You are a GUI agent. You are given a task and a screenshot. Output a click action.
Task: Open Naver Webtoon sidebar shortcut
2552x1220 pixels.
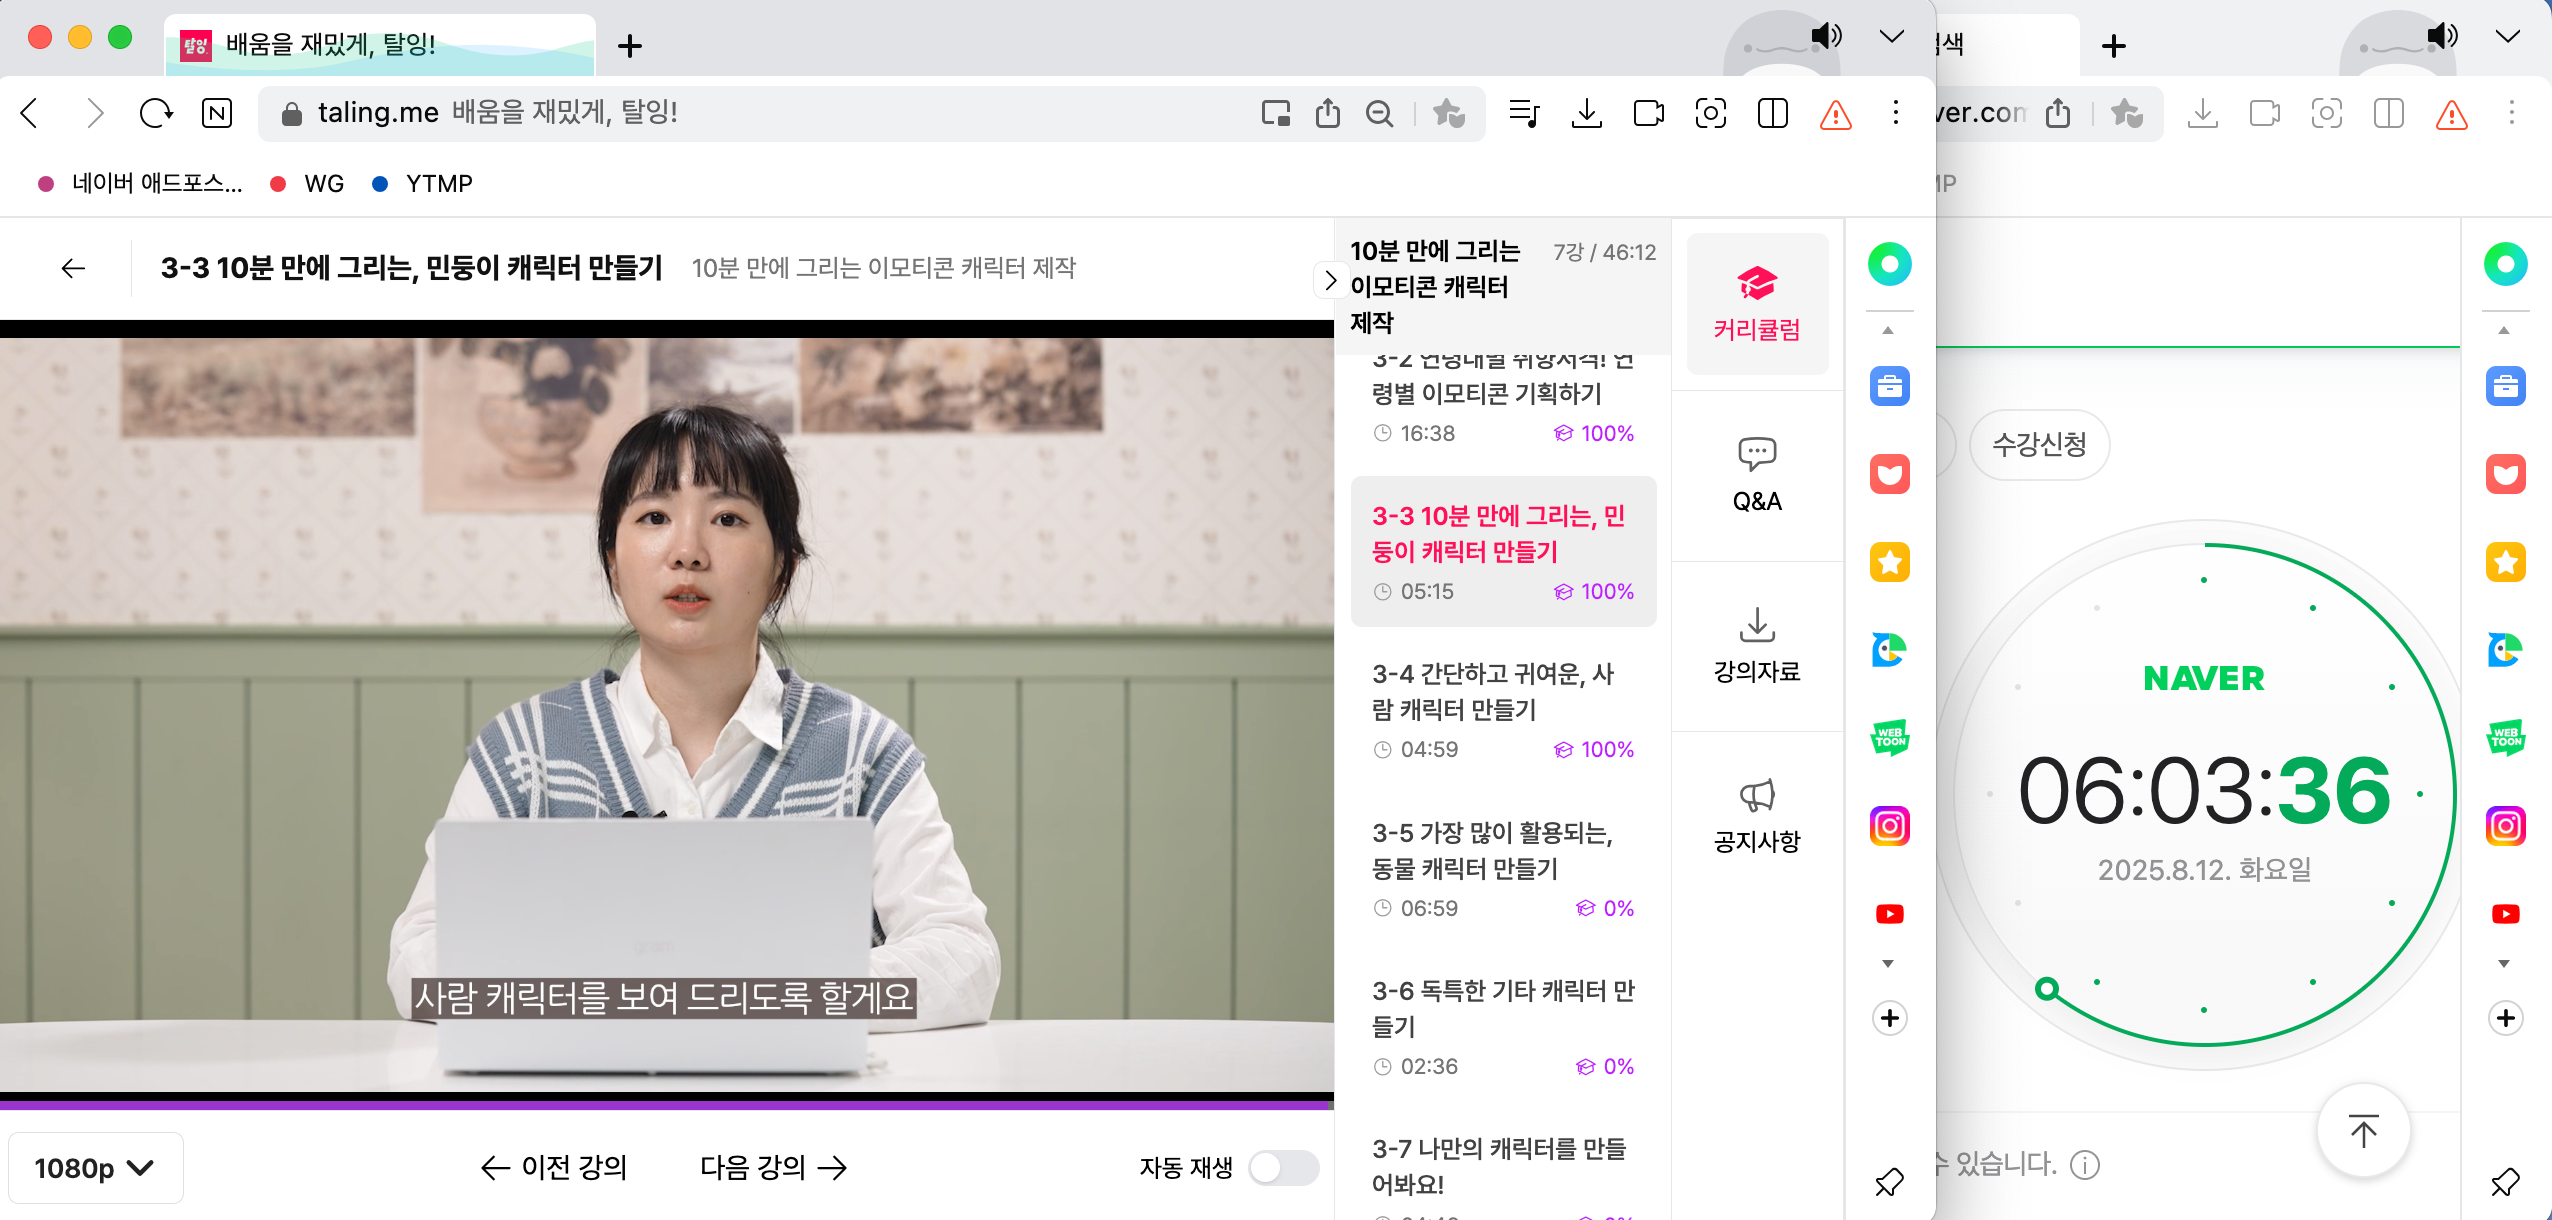point(1889,738)
